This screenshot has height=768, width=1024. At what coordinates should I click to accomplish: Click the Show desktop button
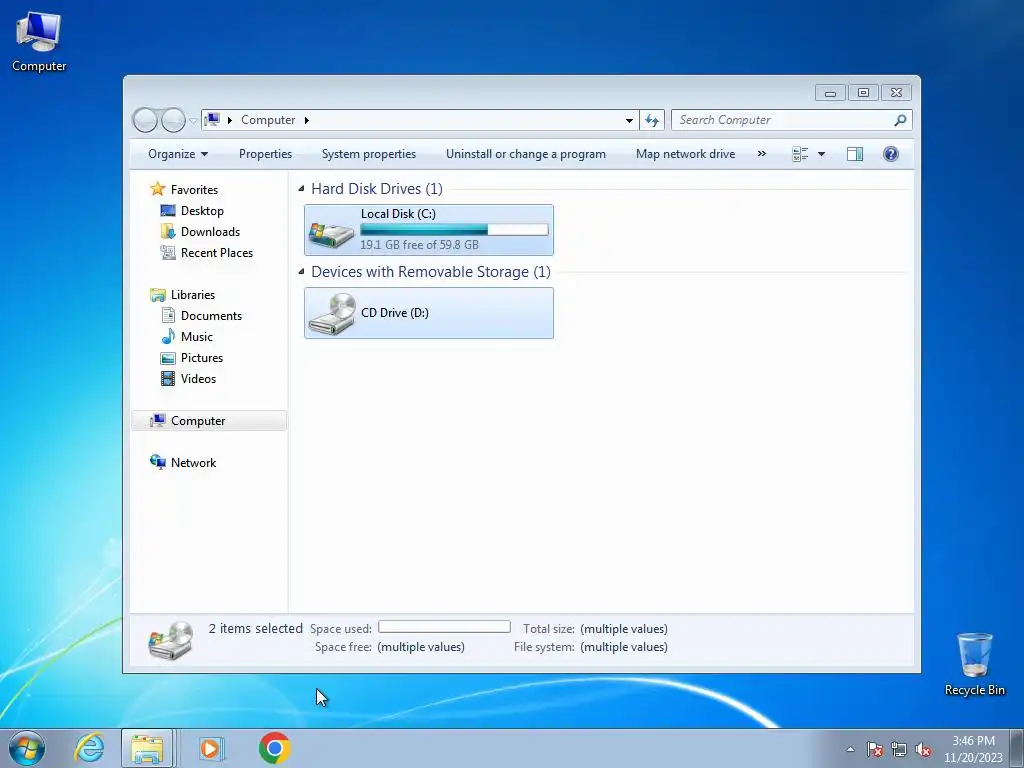click(x=1017, y=748)
